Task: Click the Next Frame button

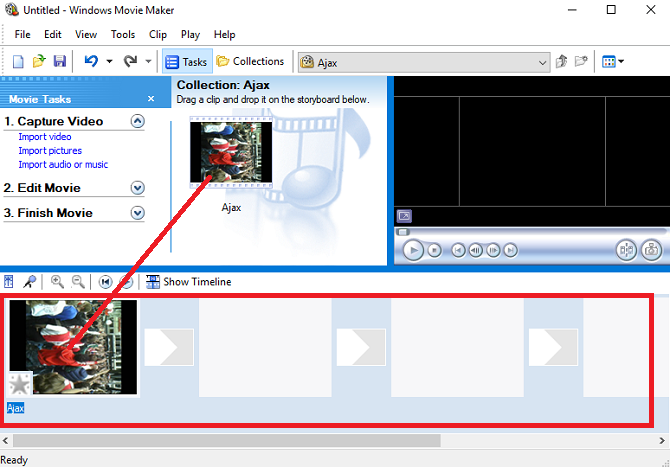Action: click(493, 250)
